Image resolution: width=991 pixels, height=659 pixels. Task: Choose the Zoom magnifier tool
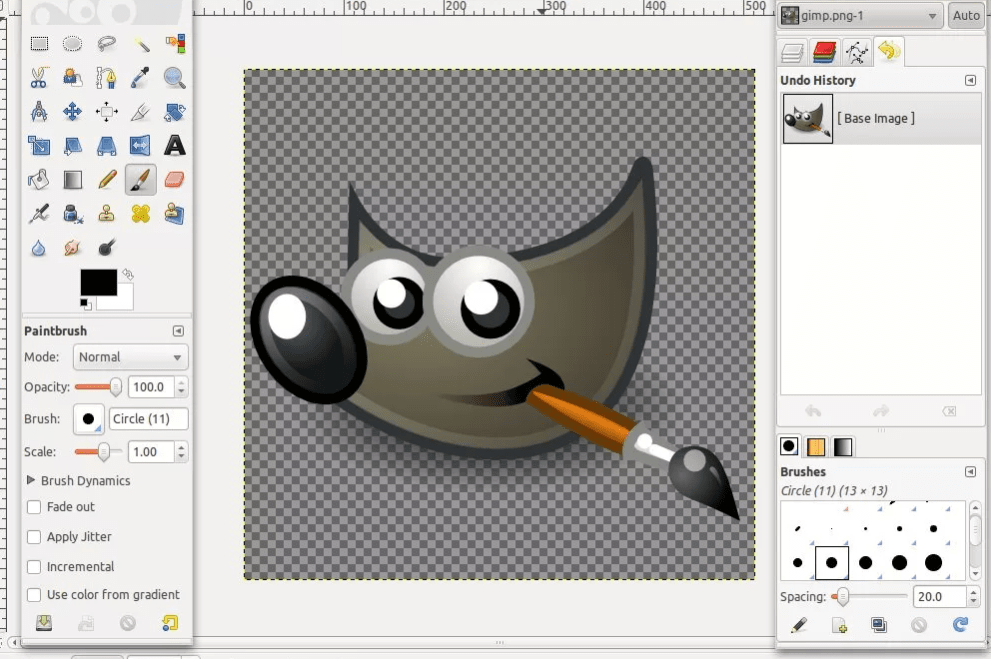point(174,78)
